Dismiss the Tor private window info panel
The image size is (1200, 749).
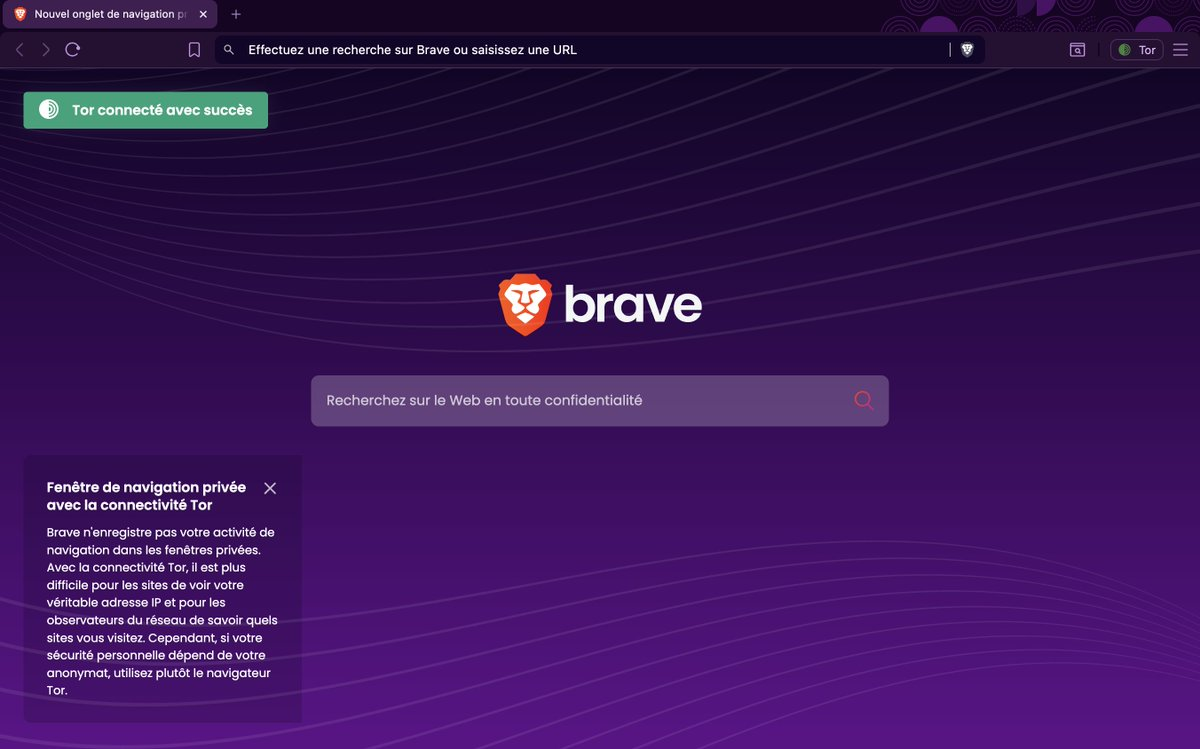pyautogui.click(x=270, y=488)
